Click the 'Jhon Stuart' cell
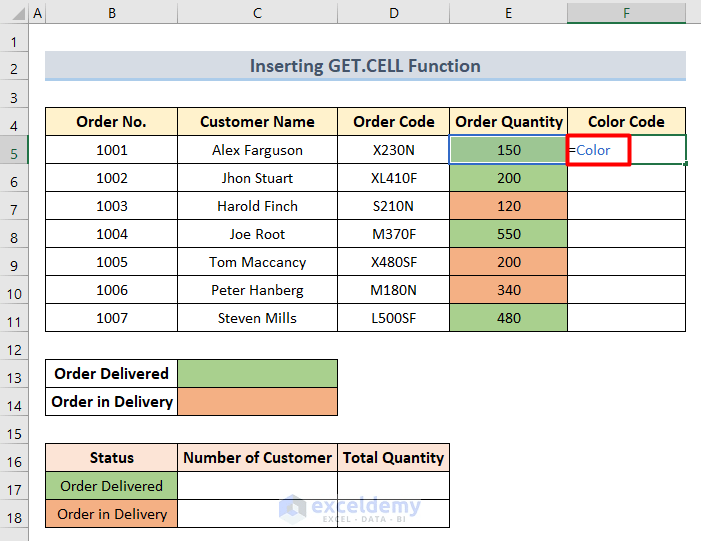This screenshot has height=541, width=701. pos(257,178)
